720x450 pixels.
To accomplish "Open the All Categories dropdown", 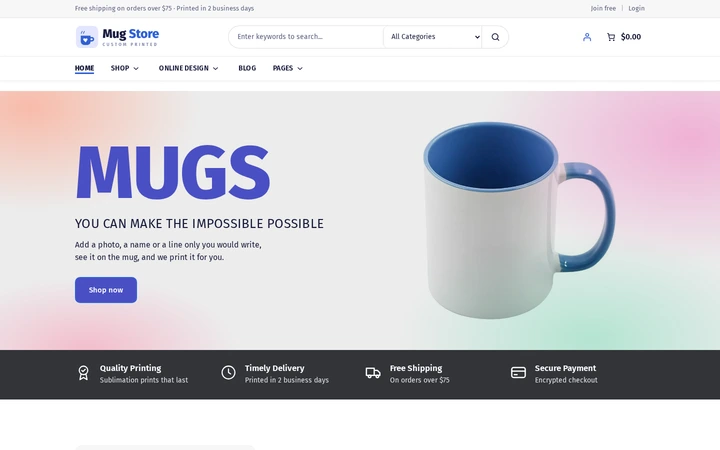I will pos(433,37).
